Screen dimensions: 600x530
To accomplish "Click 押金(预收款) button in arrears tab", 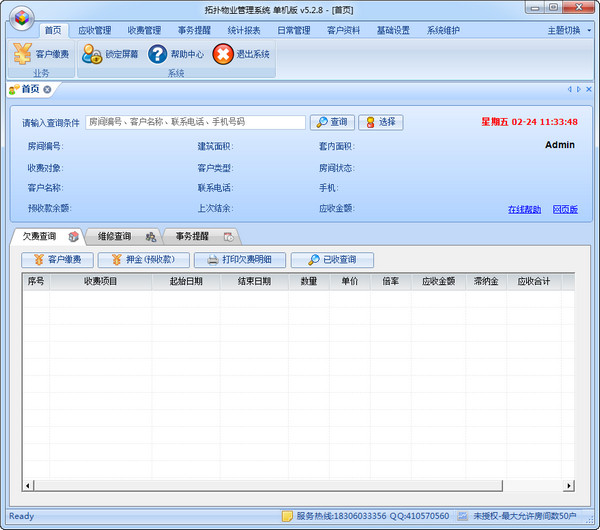I will (x=143, y=260).
